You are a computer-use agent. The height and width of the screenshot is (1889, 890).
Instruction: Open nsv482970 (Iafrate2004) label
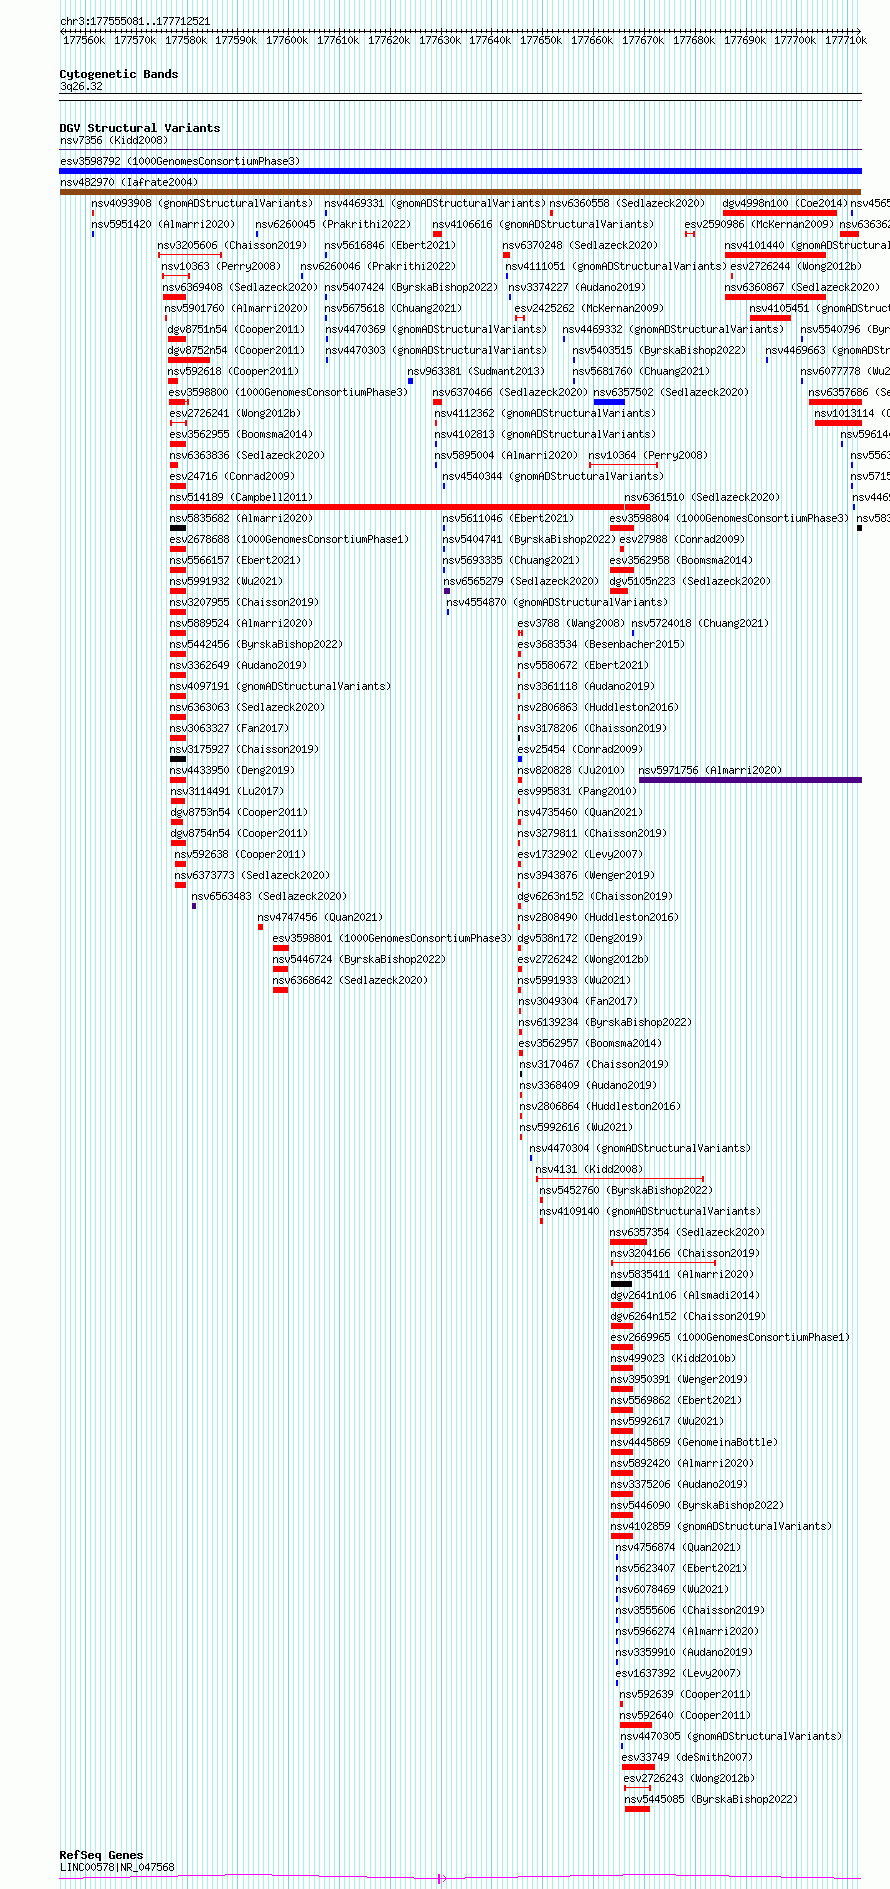tap(129, 182)
